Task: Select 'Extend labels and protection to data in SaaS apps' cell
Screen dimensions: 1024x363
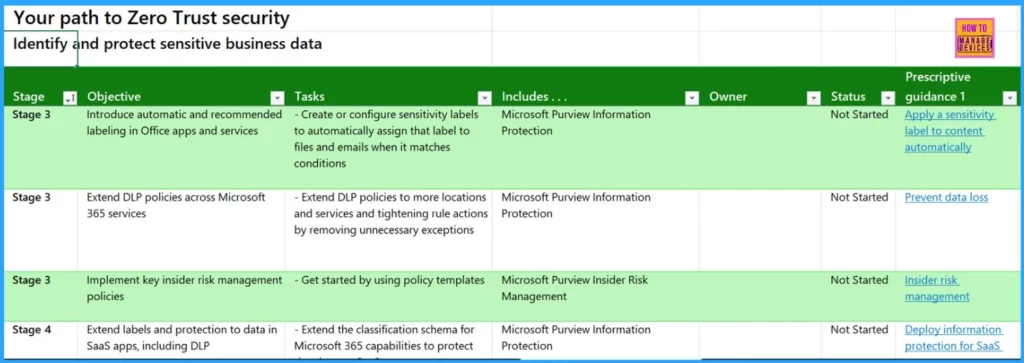Action: (x=181, y=339)
